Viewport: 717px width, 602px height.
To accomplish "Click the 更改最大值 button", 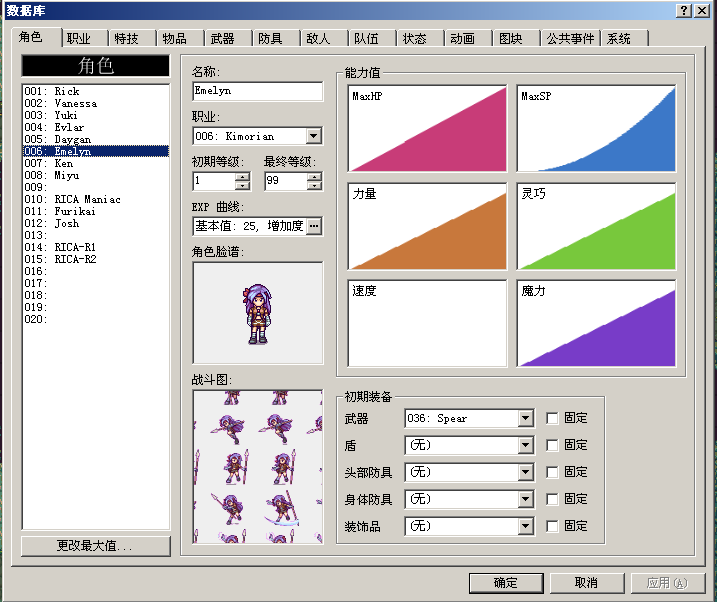I will [x=96, y=546].
